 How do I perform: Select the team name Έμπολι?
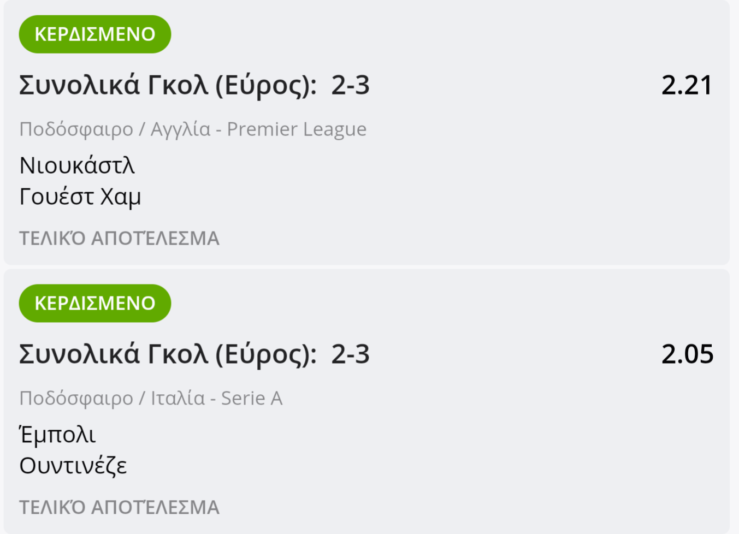(x=58, y=435)
